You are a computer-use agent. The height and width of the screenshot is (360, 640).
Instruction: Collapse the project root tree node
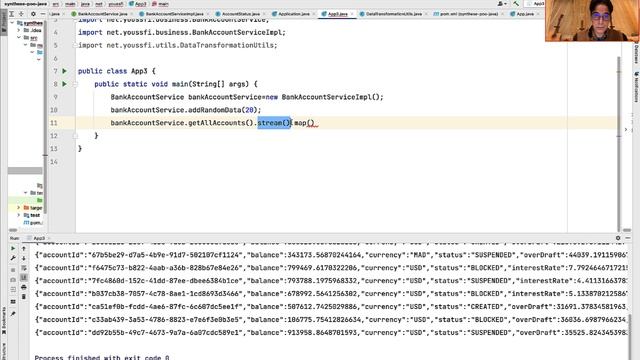(12, 23)
